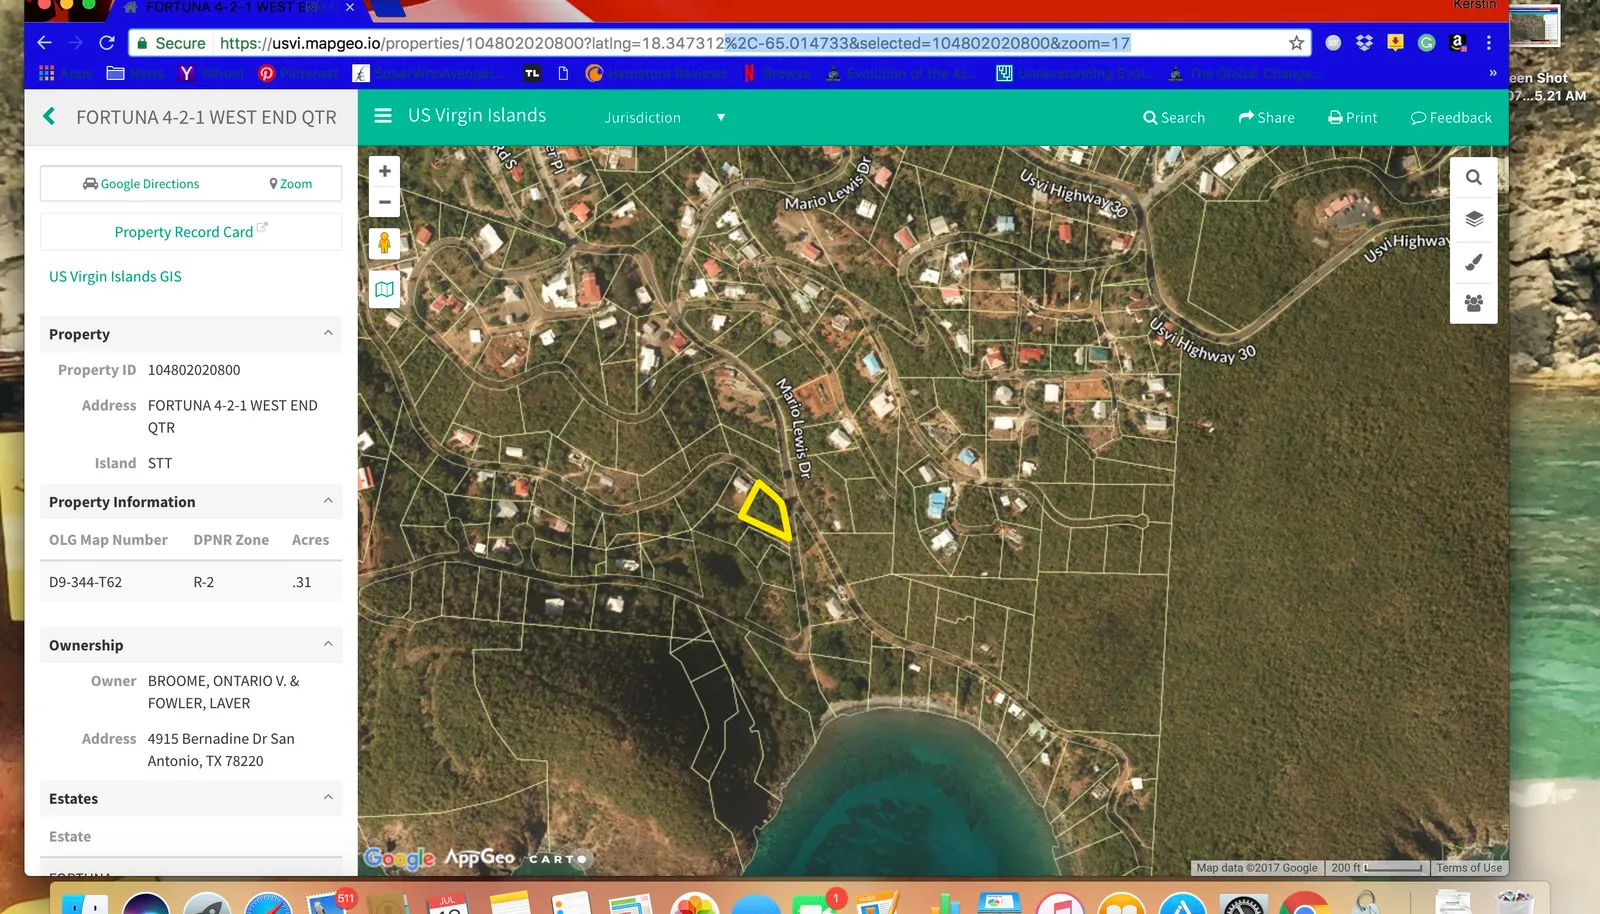This screenshot has height=914, width=1600.
Task: Click the Print icon in the header
Action: tap(1352, 117)
